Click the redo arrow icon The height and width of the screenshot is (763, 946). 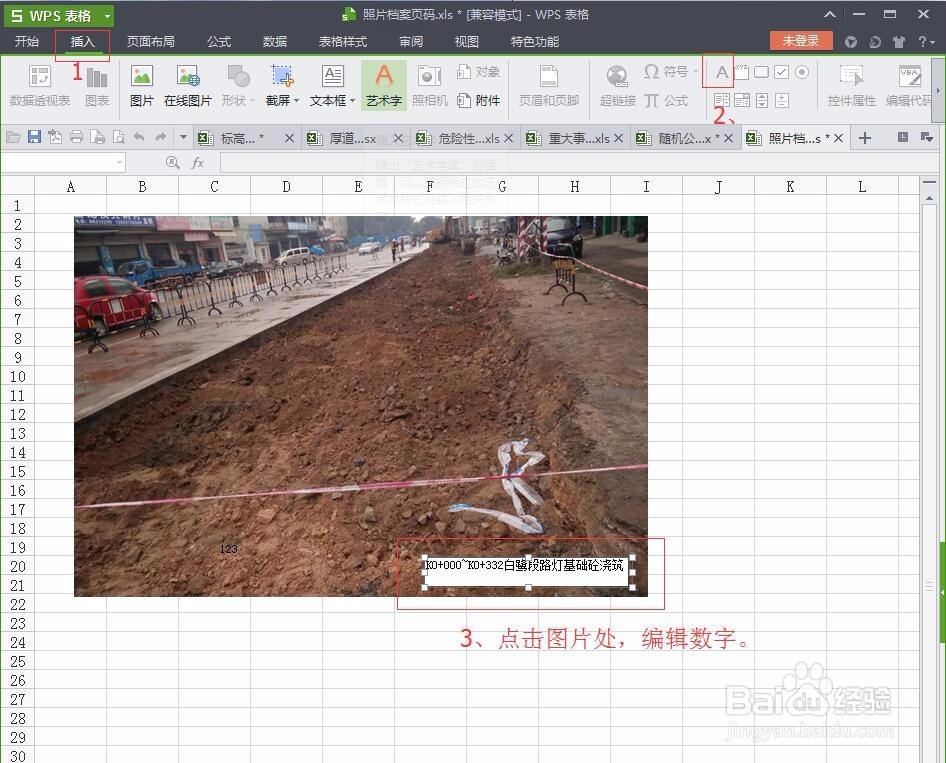[160, 138]
